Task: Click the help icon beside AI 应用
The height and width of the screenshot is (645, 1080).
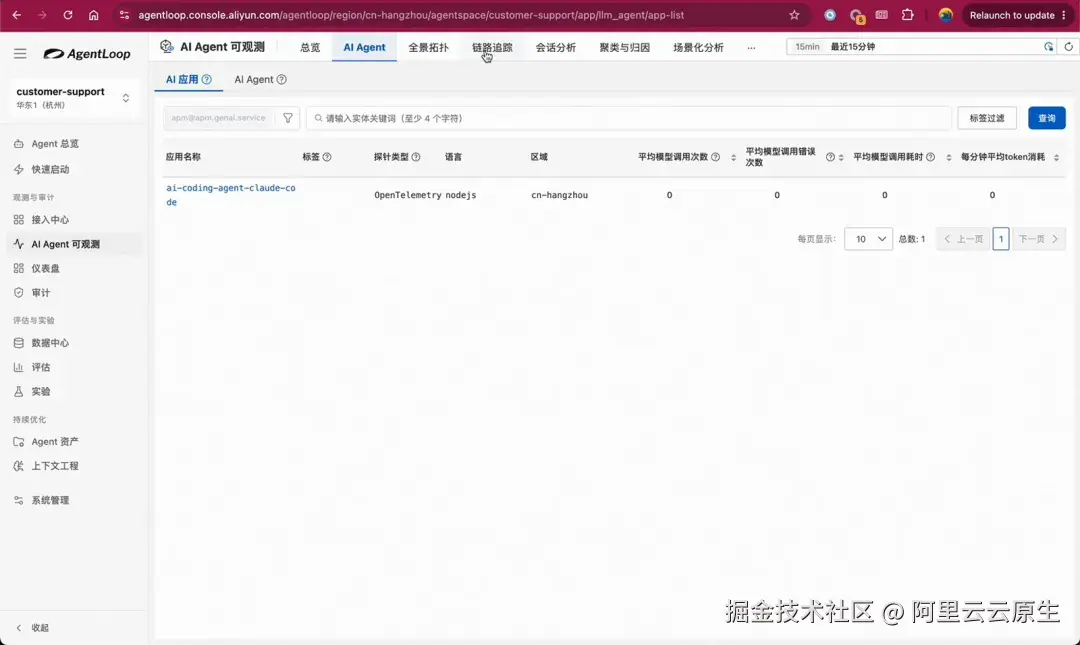Action: pos(206,79)
